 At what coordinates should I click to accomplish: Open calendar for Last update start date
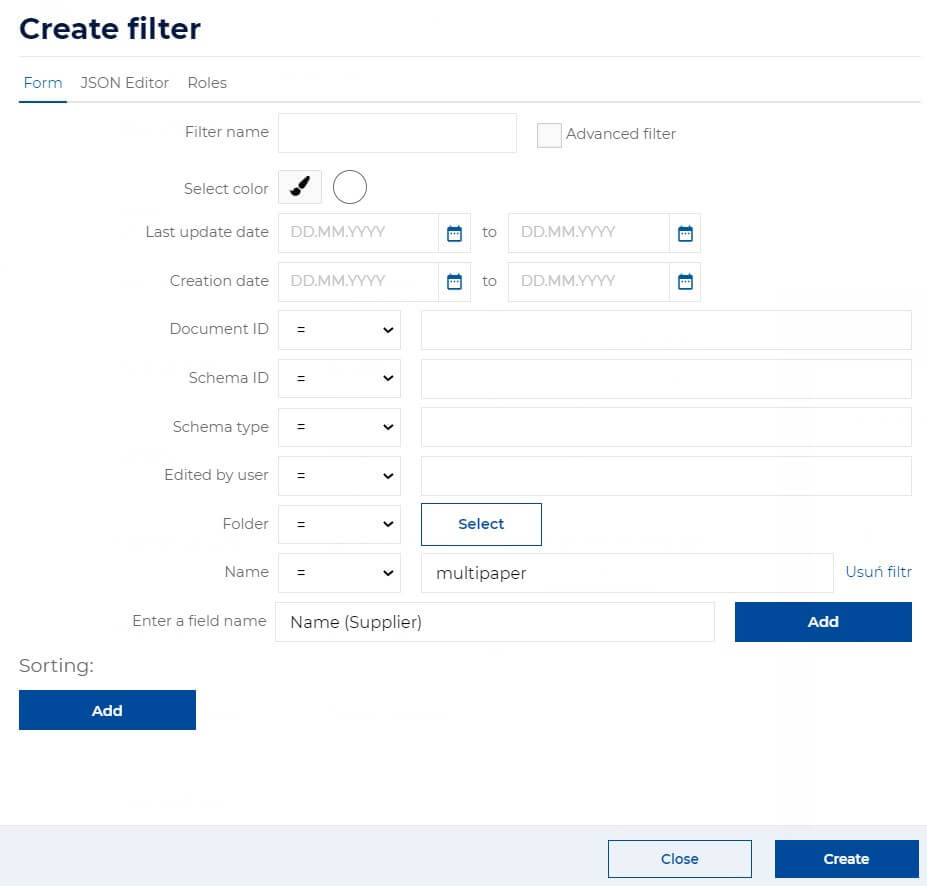tap(454, 233)
